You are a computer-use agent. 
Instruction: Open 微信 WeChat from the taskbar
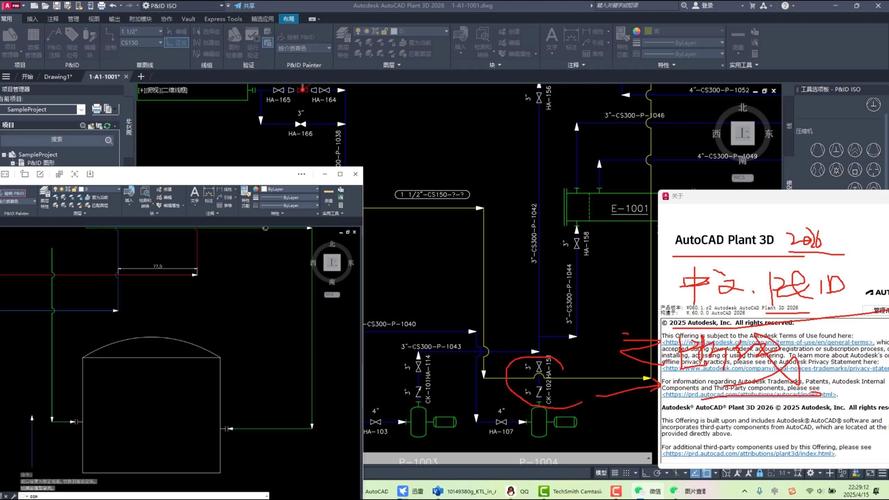[x=648, y=491]
